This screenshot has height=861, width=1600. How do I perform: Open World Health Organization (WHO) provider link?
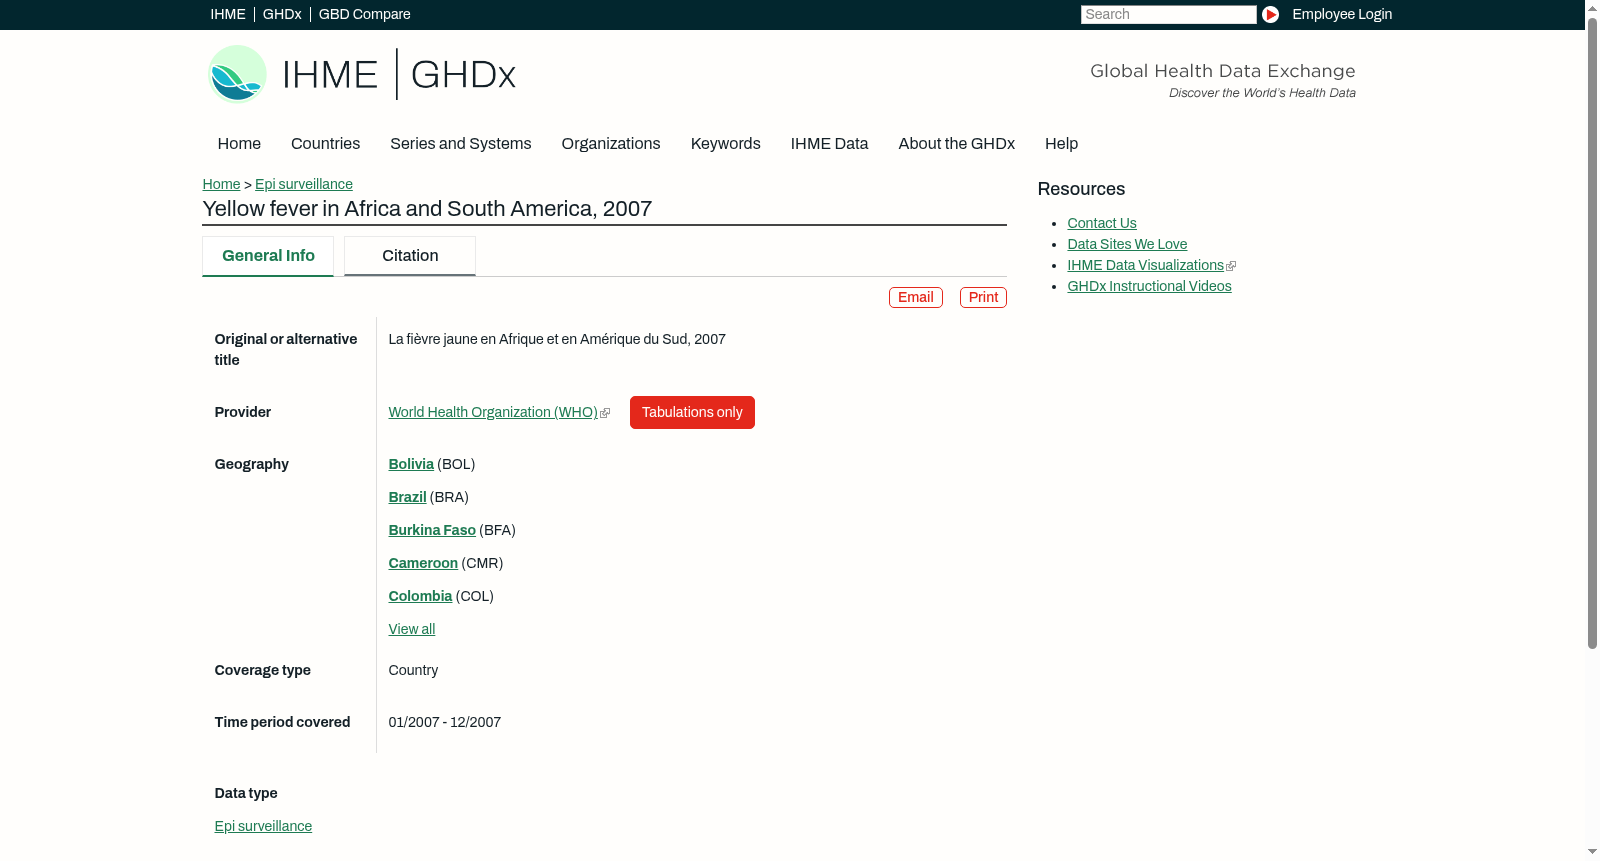(x=493, y=413)
